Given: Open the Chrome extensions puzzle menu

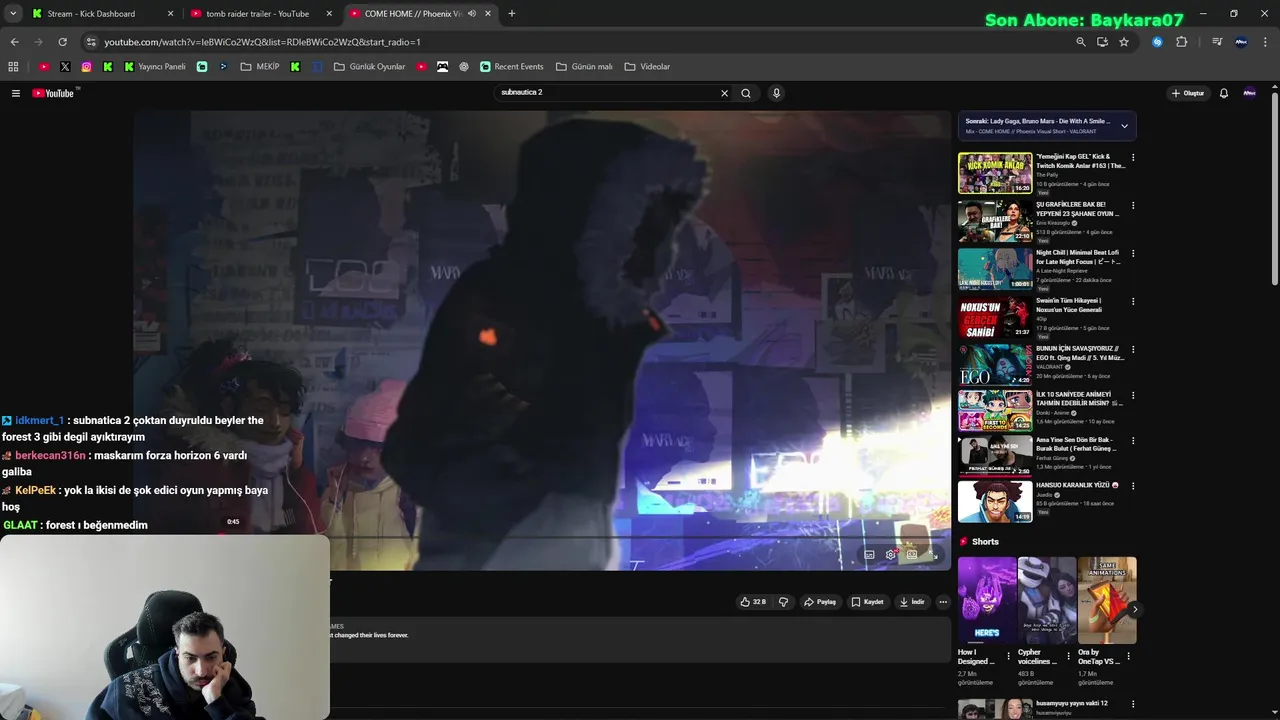Looking at the screenshot, I should (x=1181, y=42).
